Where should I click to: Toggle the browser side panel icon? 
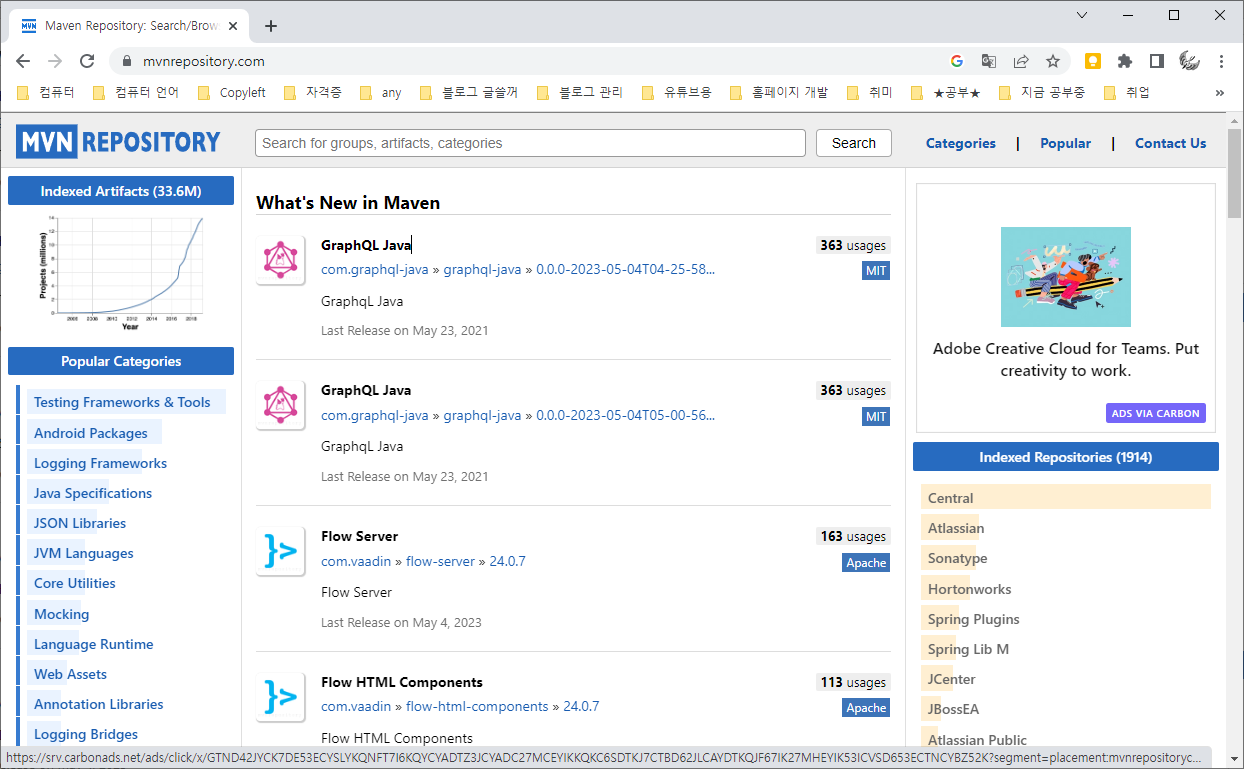coord(1157,61)
